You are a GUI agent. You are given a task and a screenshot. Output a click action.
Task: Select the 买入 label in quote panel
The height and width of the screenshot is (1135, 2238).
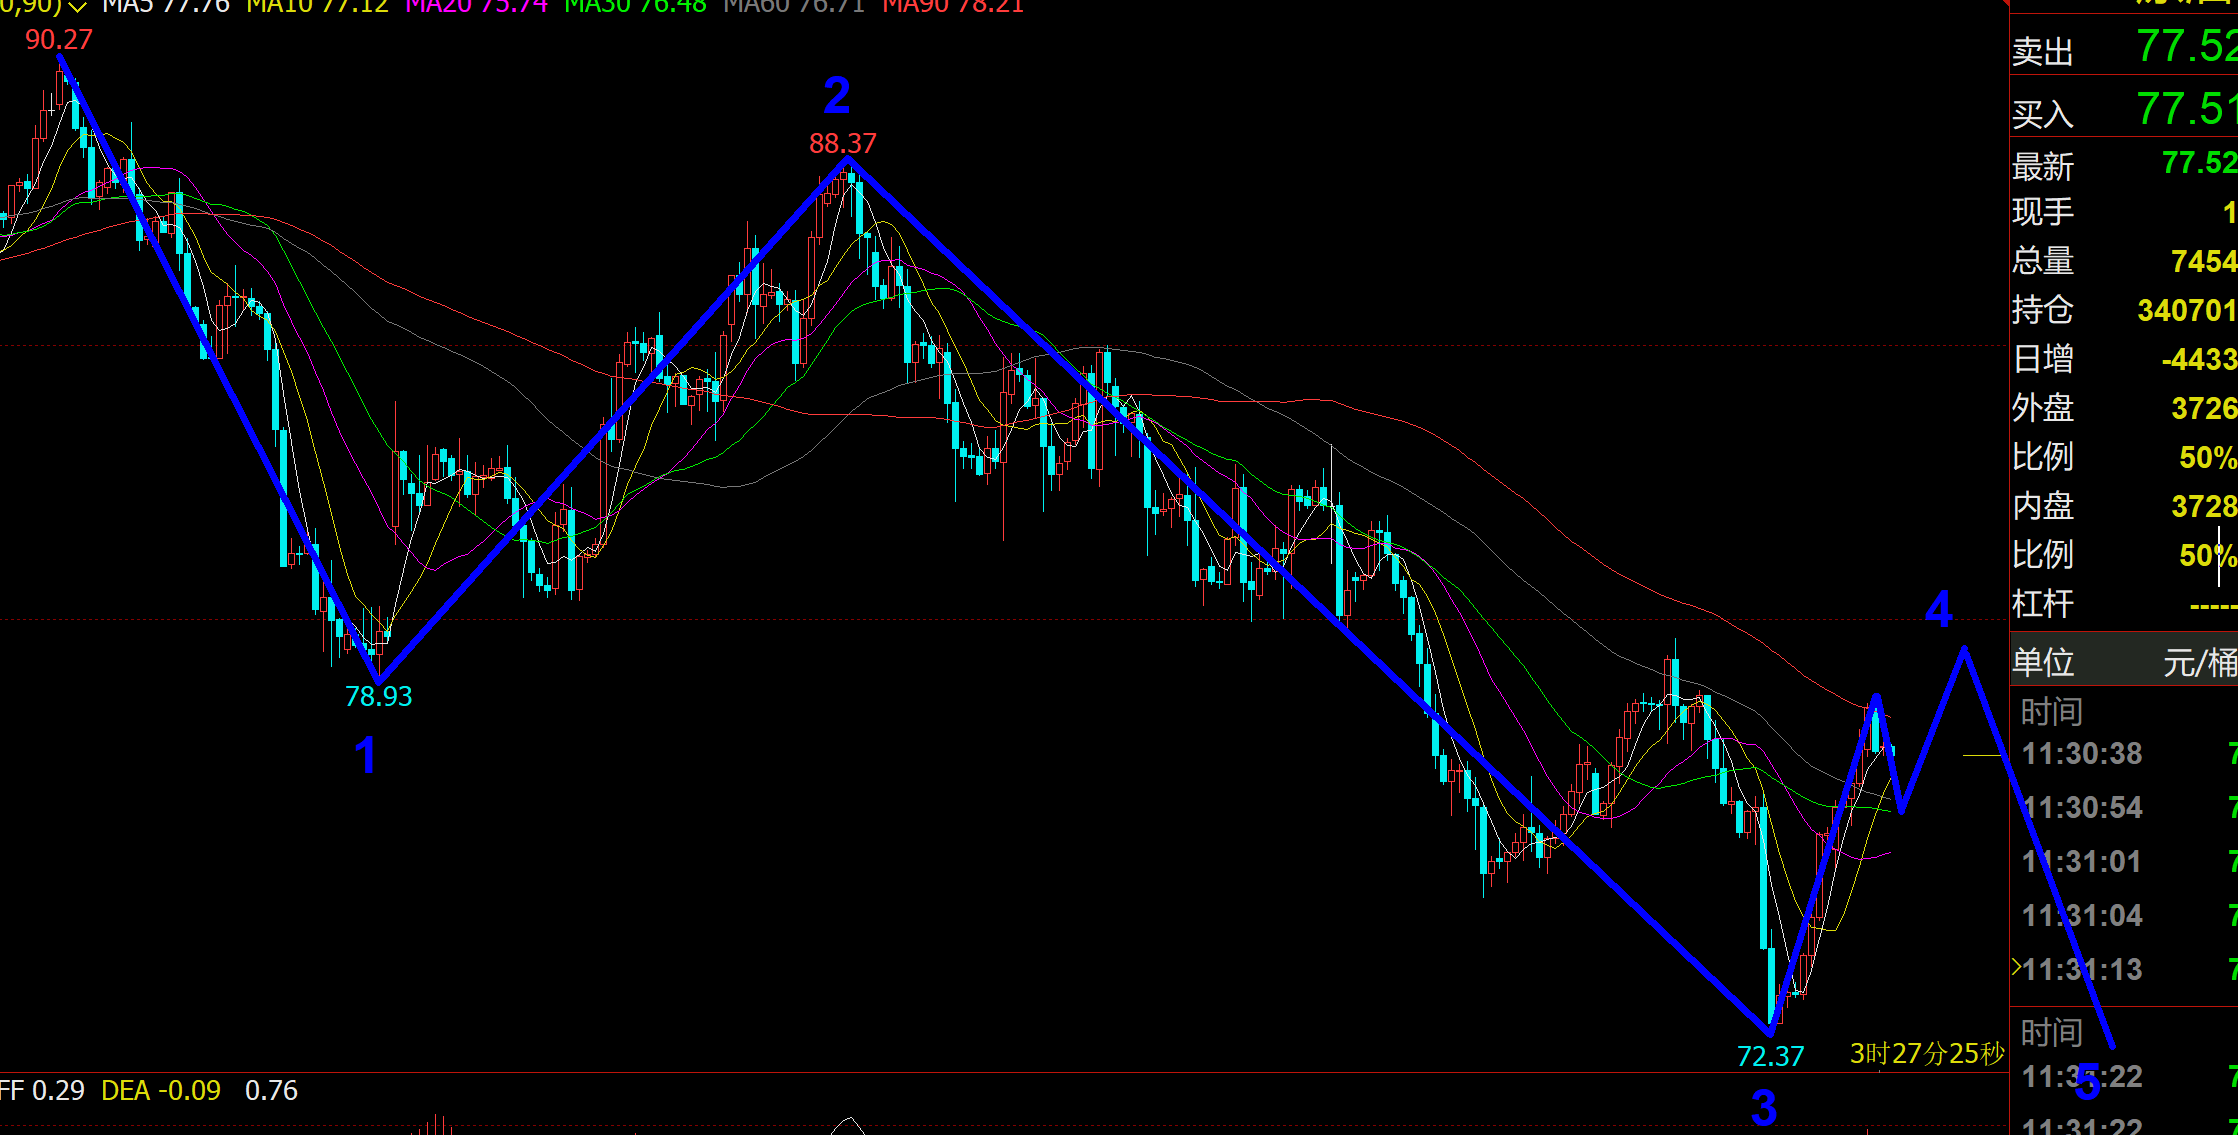[2043, 115]
